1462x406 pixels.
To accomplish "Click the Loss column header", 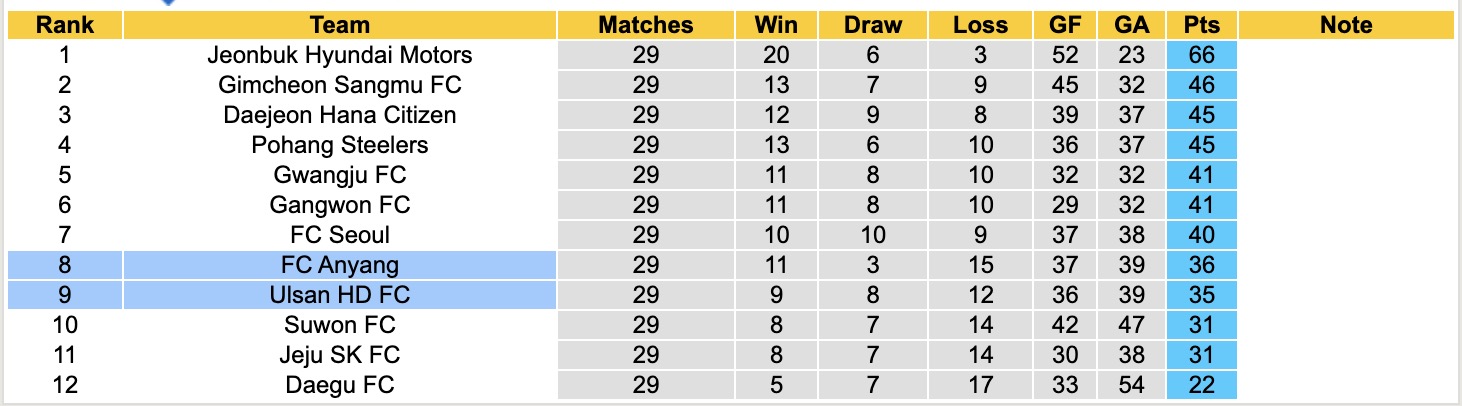I will click(980, 25).
